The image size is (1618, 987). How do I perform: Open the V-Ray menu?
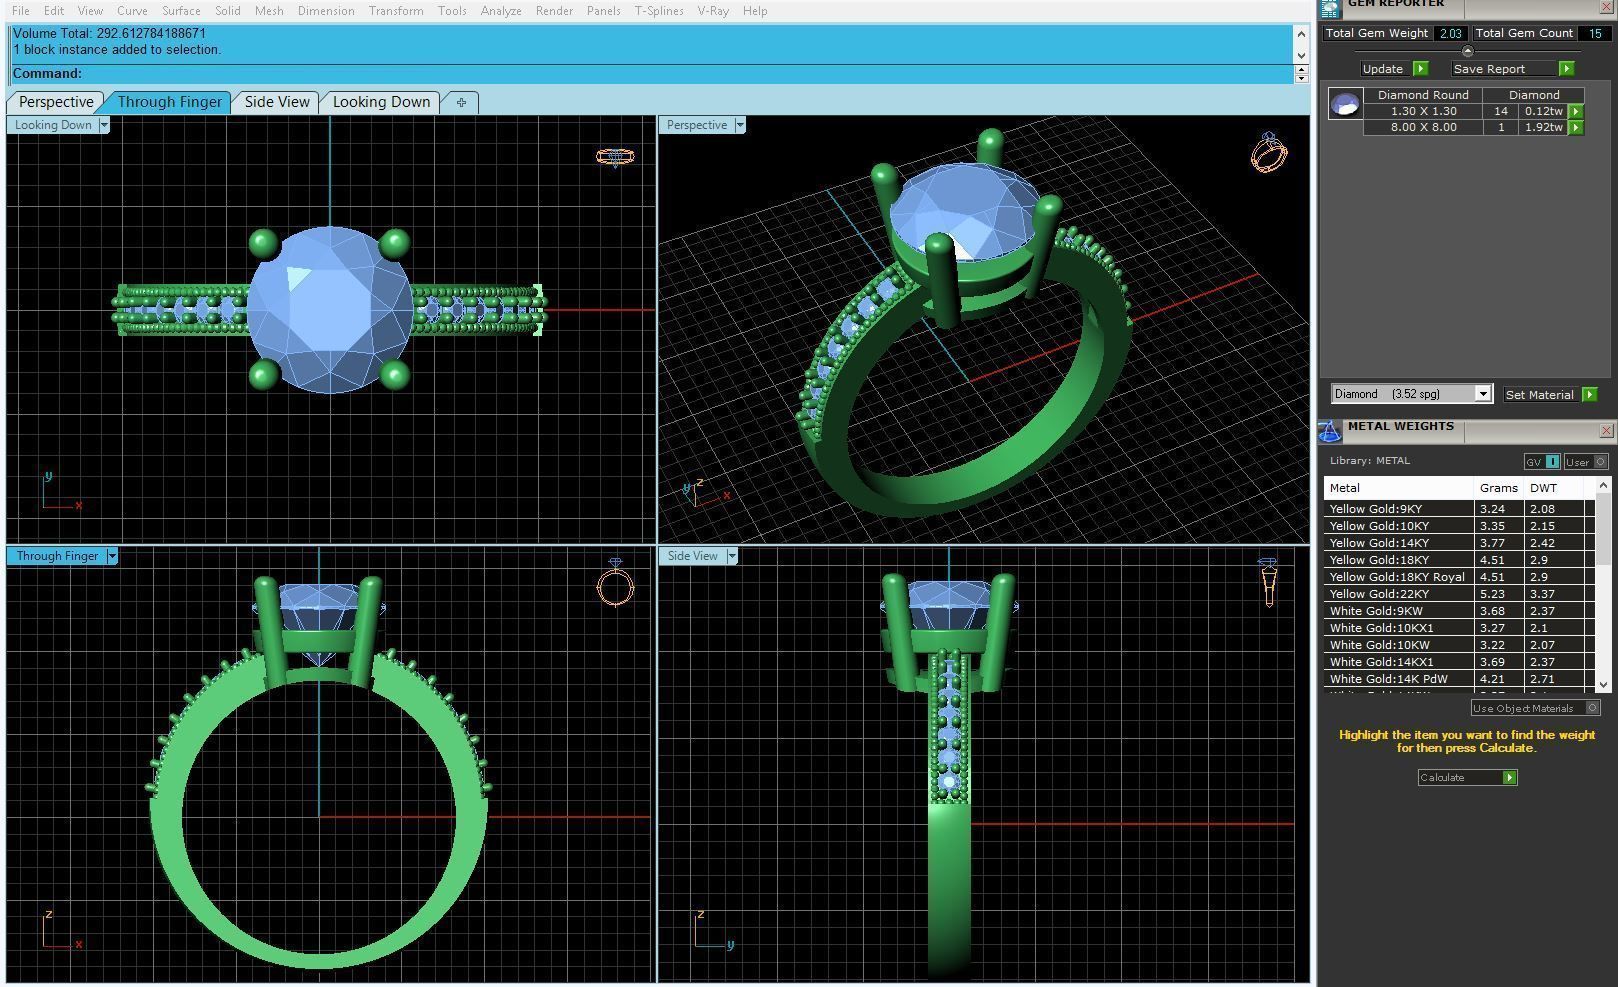click(x=713, y=11)
